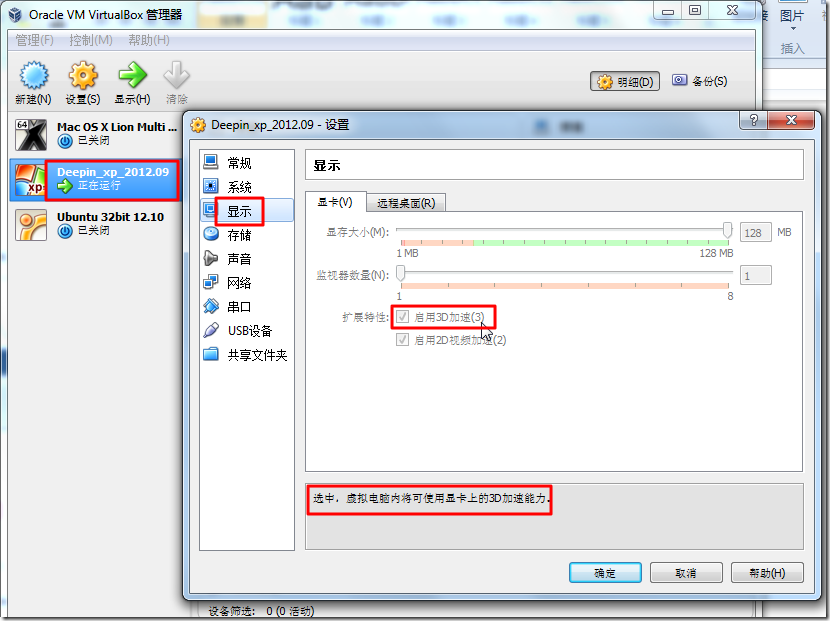Click the 明细(D) details toggle button

[625, 82]
